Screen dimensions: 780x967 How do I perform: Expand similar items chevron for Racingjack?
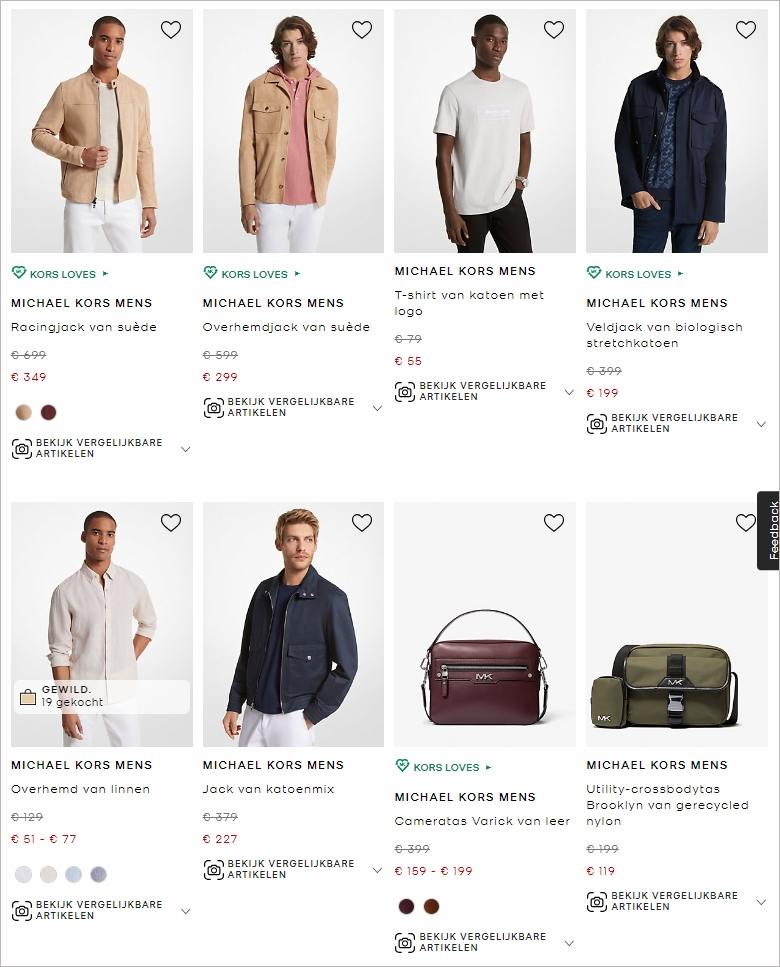coord(185,449)
